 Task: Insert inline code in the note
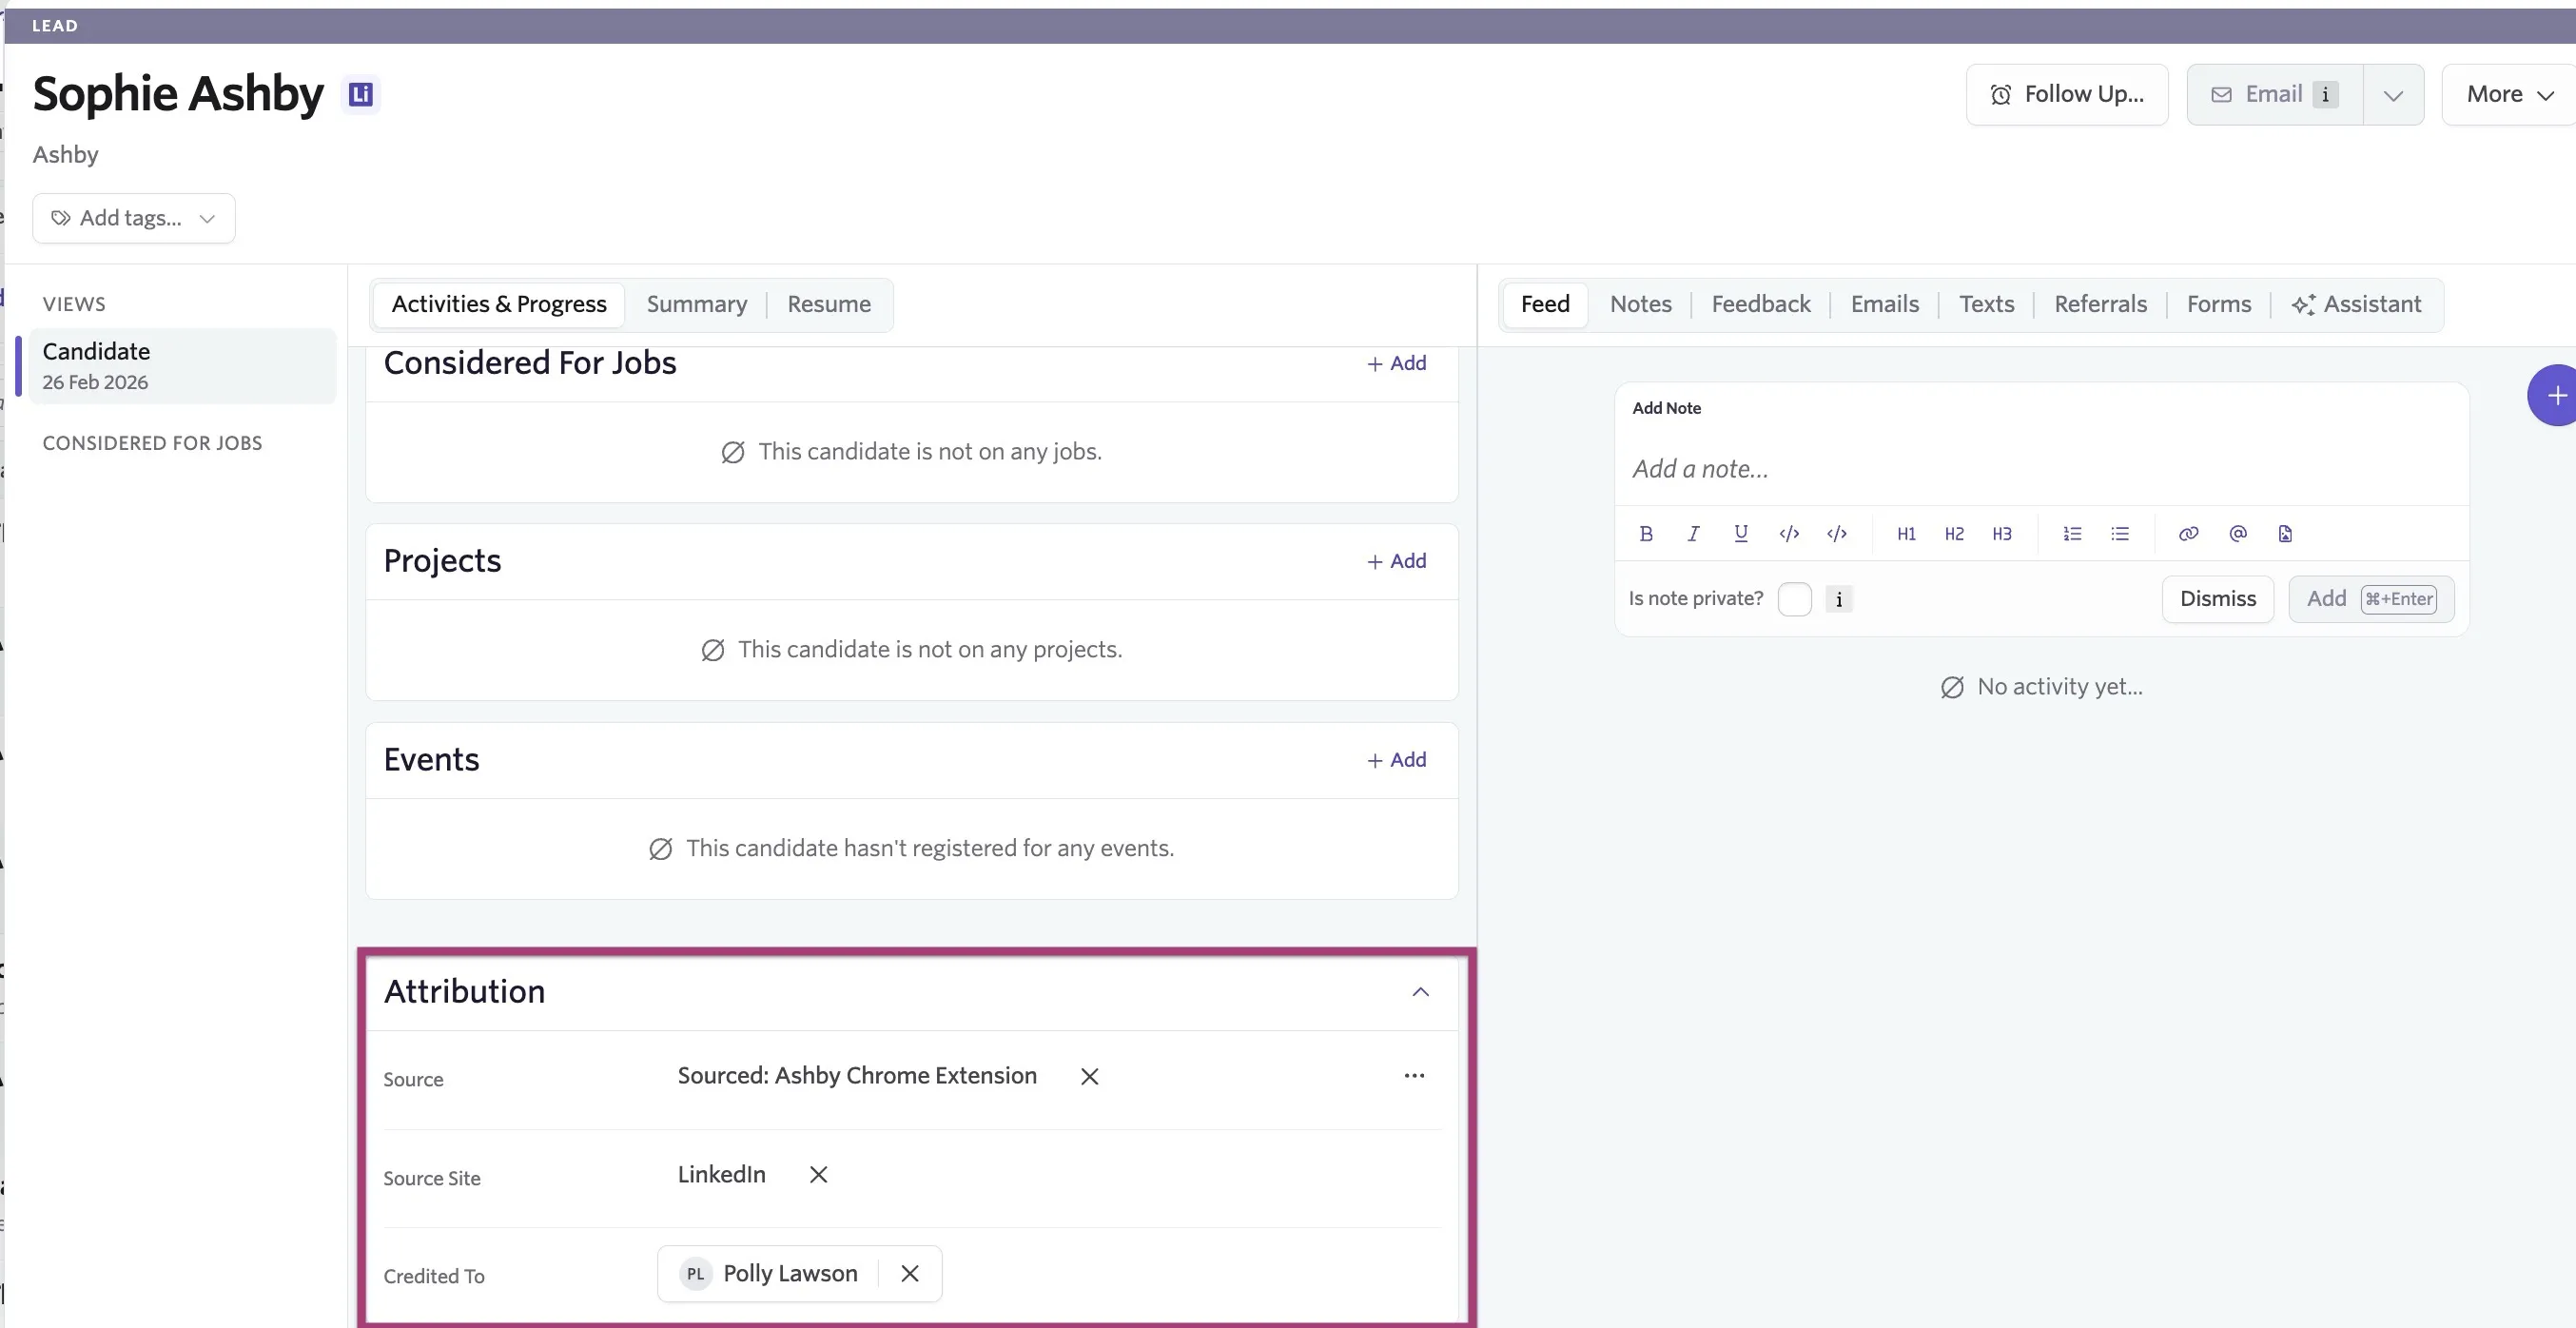coord(1789,533)
